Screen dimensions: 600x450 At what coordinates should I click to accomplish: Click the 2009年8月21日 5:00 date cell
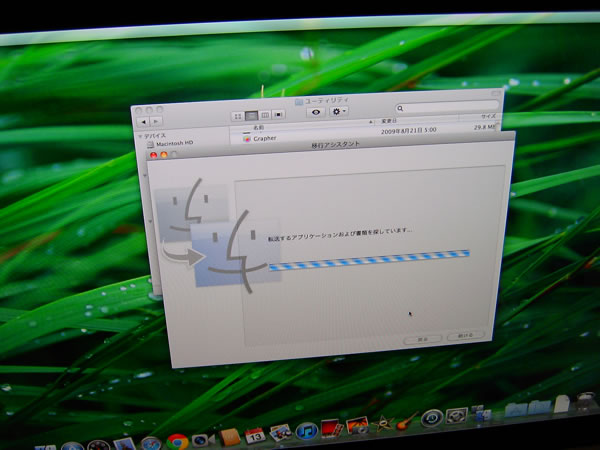tap(409, 130)
